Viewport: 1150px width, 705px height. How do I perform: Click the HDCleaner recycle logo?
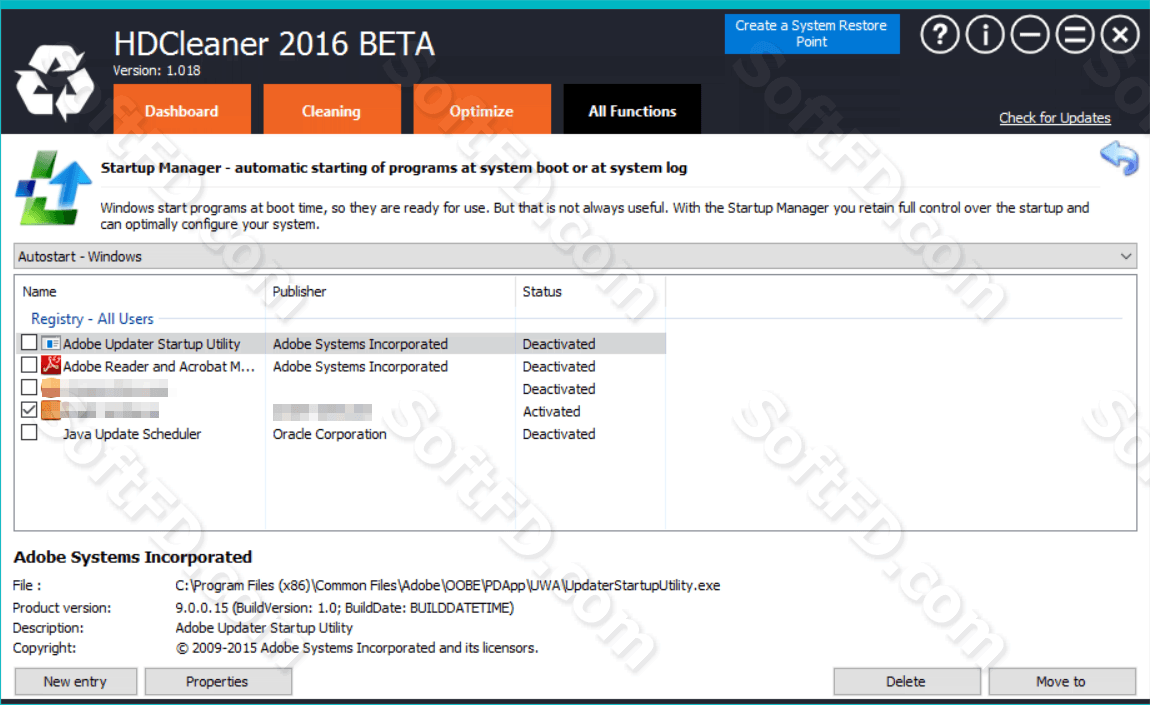[54, 82]
